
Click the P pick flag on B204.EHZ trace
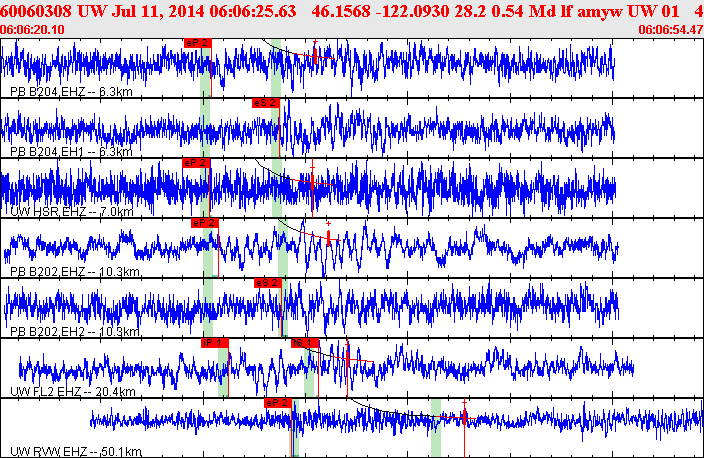[x=198, y=42]
